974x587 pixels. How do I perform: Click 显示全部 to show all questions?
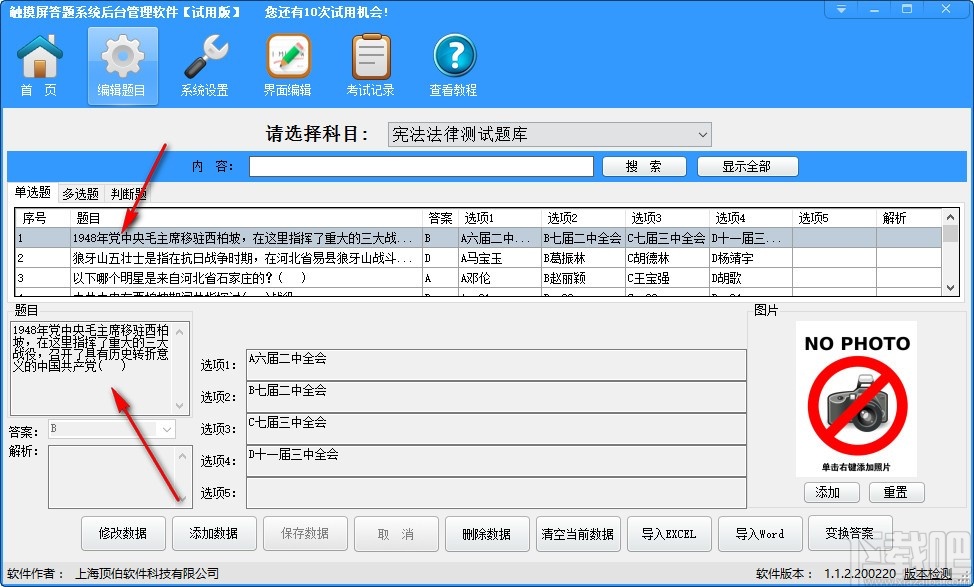747,166
